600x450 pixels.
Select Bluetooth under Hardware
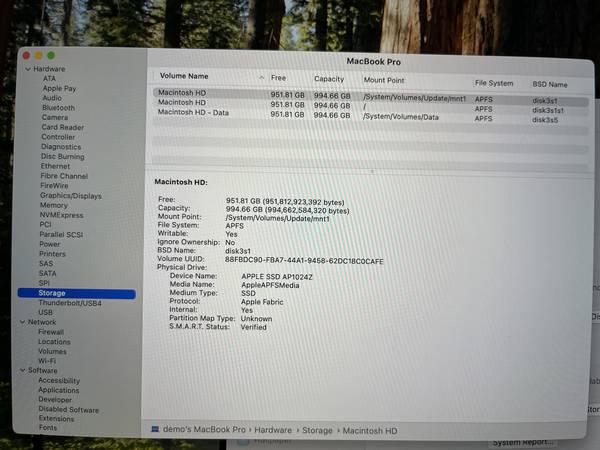[58, 107]
